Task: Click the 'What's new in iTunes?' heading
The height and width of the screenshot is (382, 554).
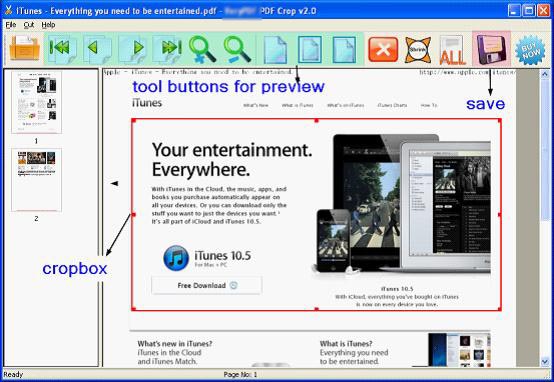Action: click(x=175, y=343)
